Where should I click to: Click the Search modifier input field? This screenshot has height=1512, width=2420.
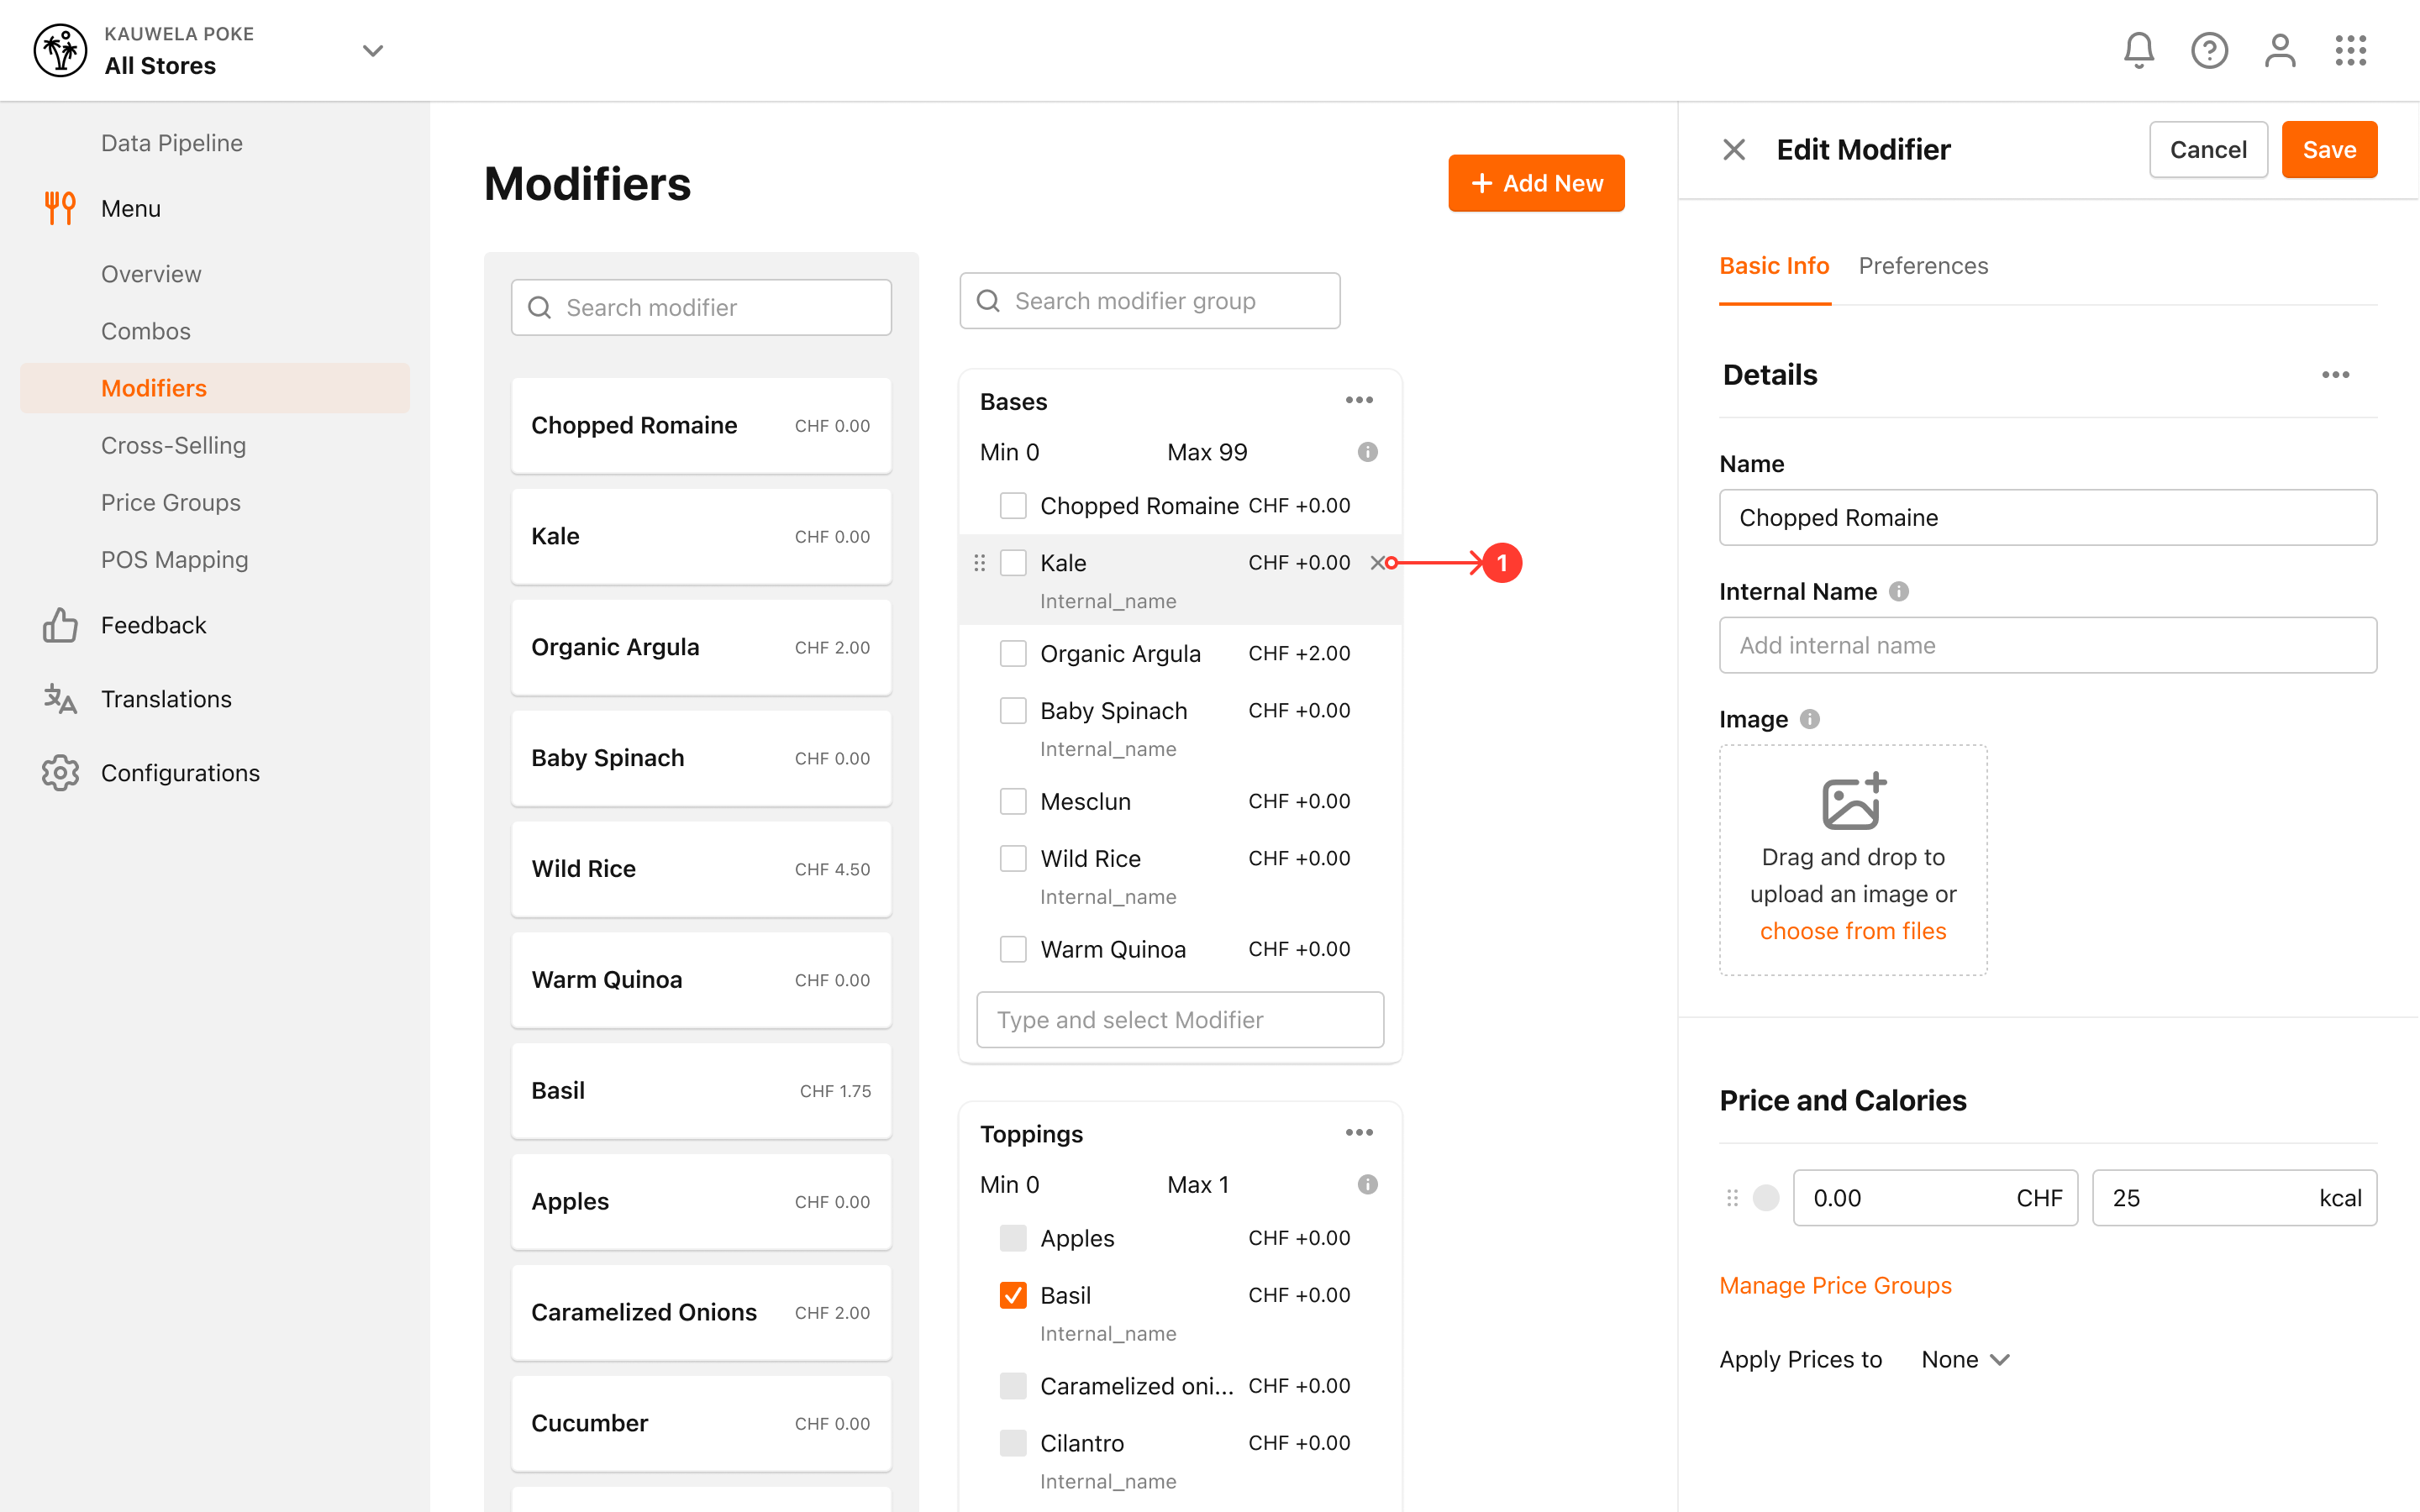coord(701,307)
